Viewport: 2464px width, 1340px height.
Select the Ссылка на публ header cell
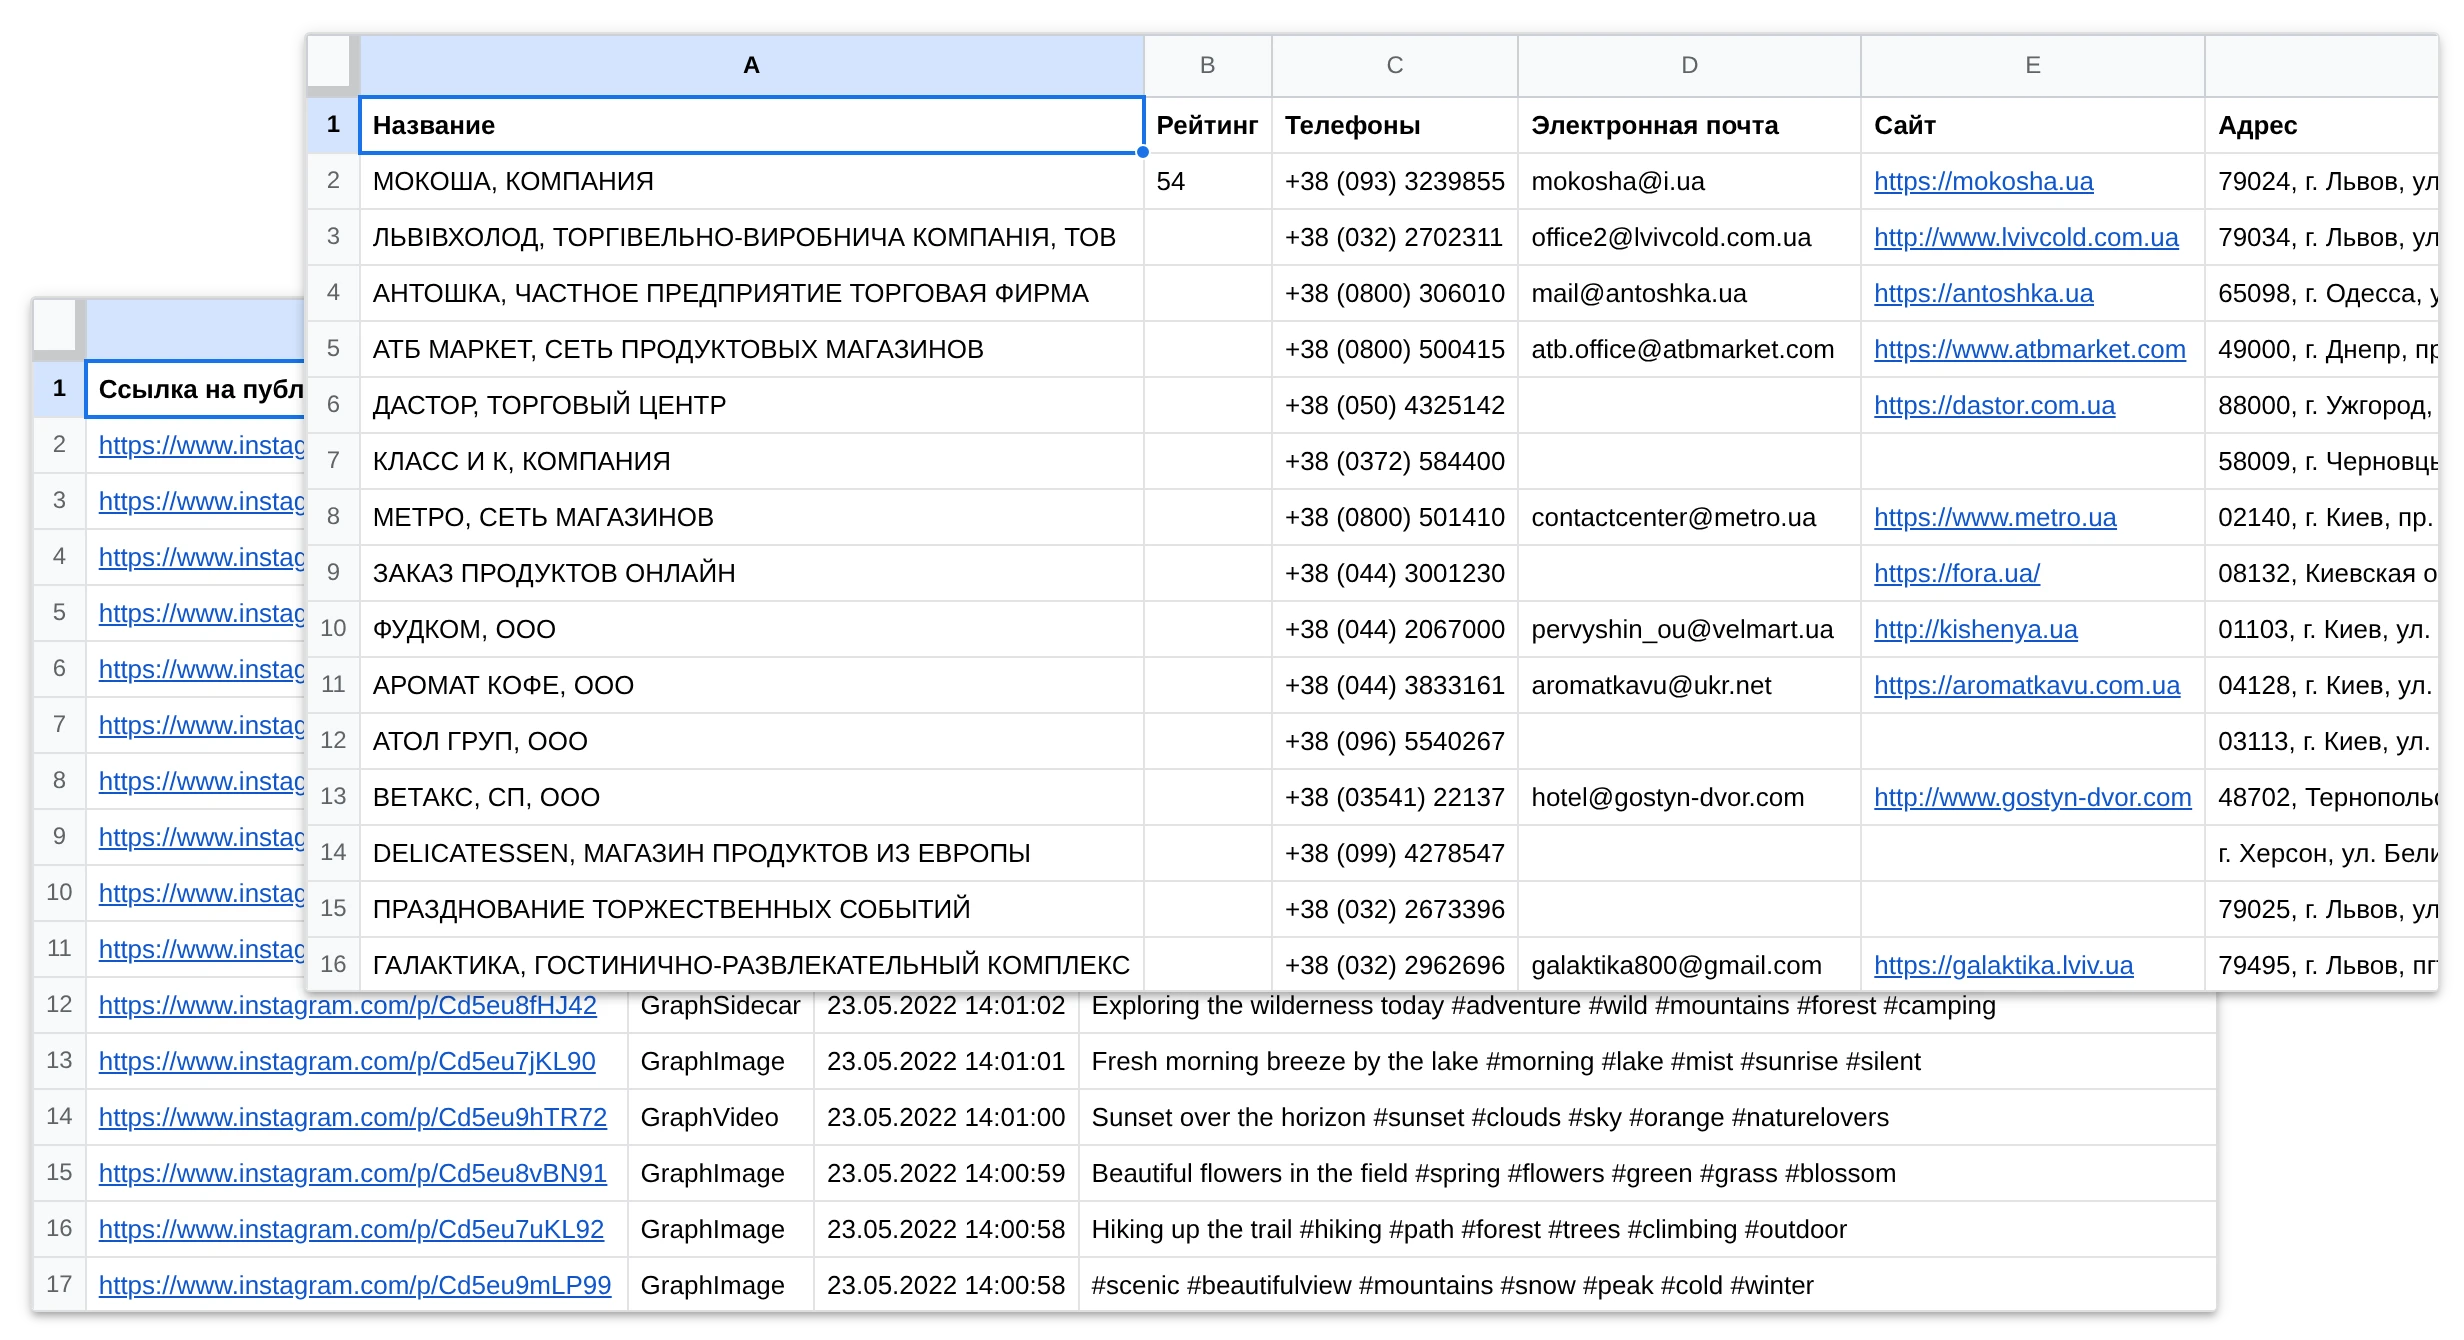tap(196, 389)
